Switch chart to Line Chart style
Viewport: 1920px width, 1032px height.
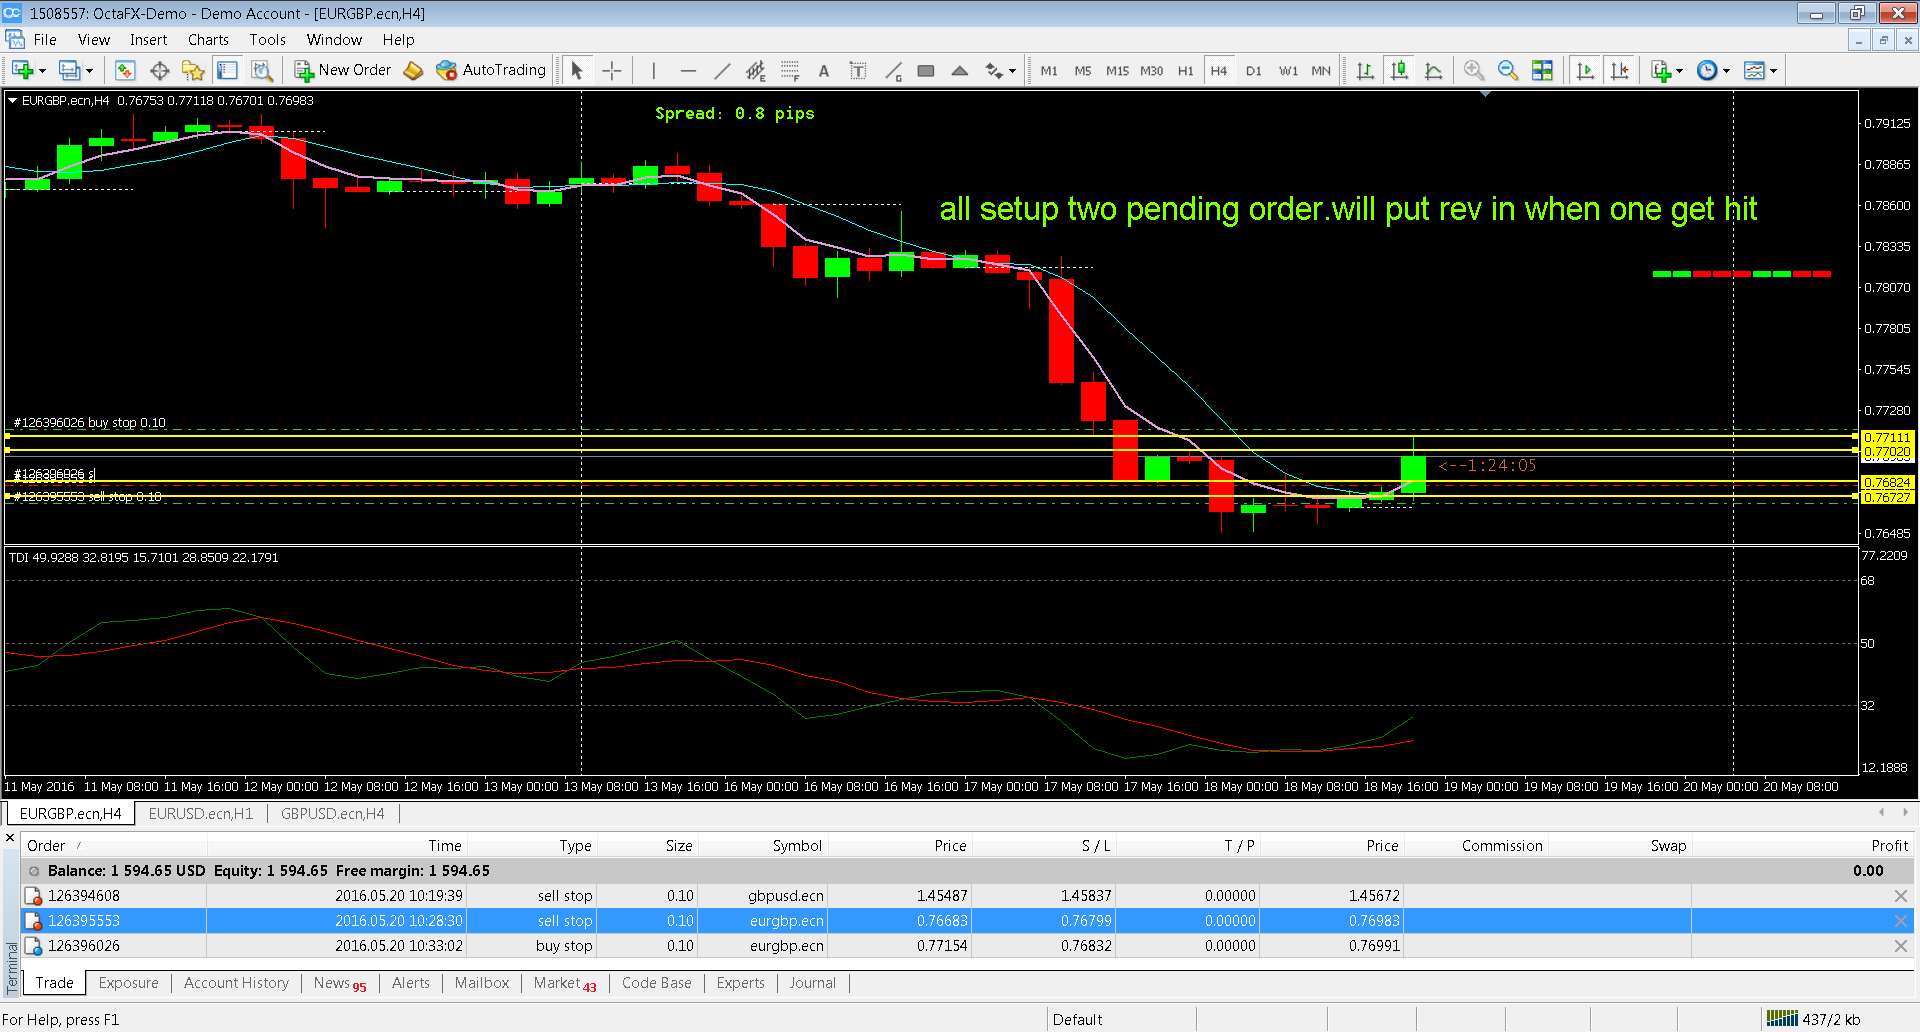(x=1433, y=70)
